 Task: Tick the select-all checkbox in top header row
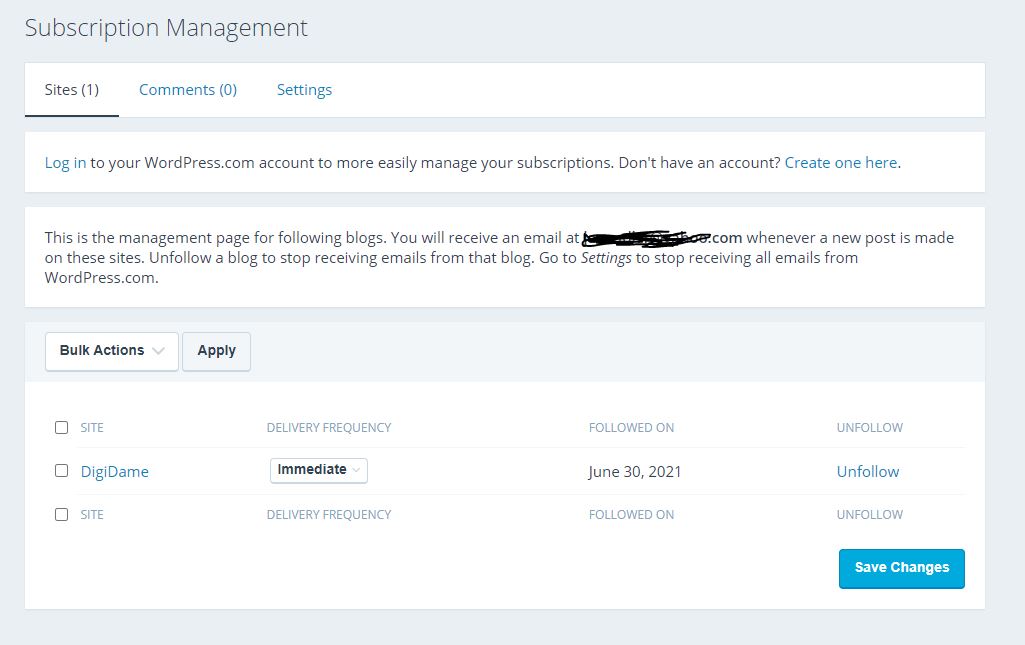pos(62,428)
